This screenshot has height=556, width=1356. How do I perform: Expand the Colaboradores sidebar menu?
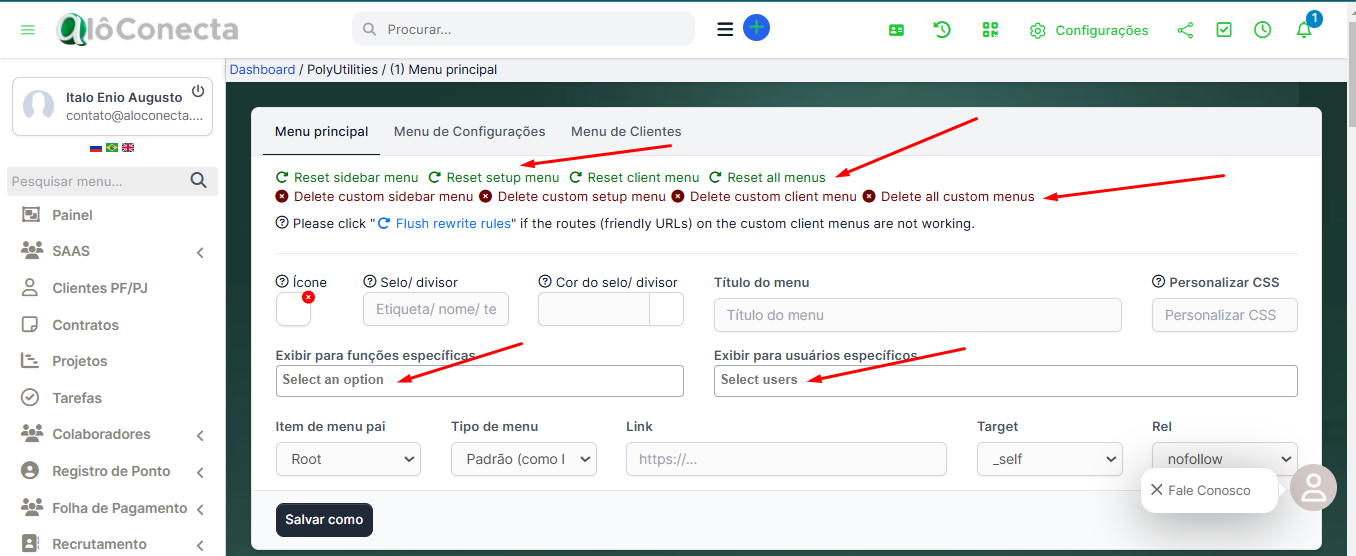[x=112, y=434]
